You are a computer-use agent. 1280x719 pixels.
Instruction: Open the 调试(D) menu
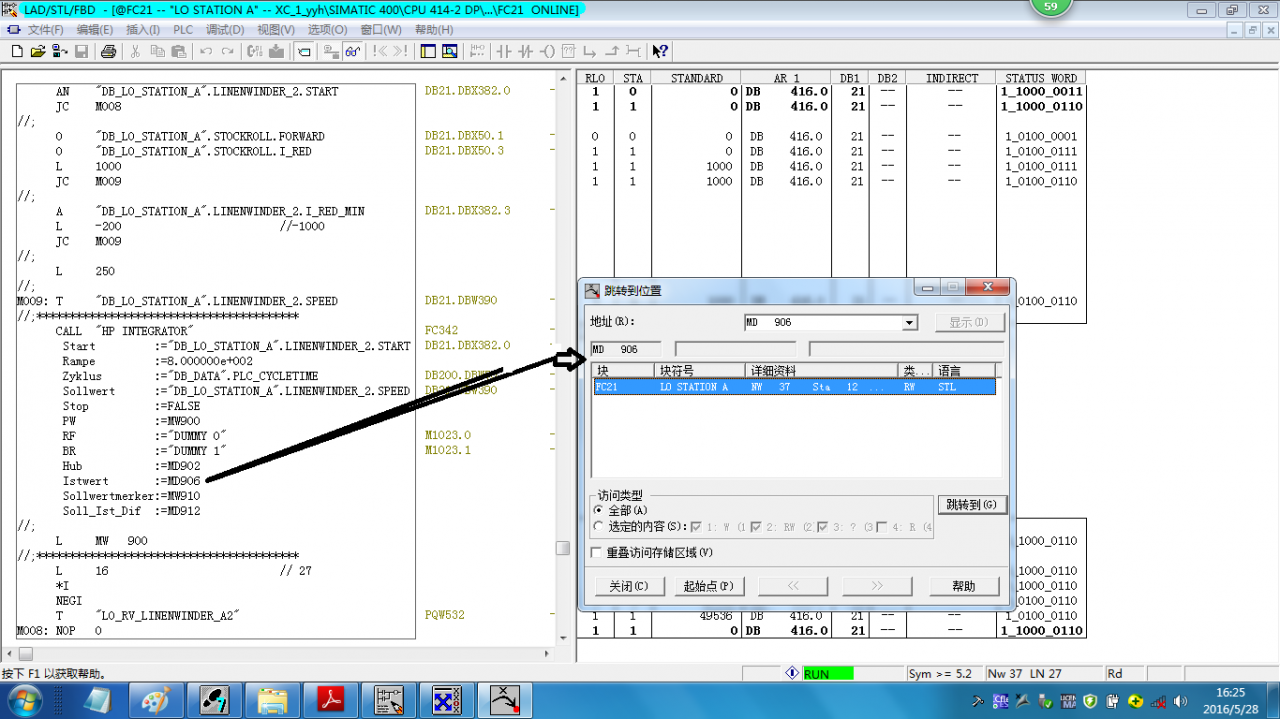(226, 30)
